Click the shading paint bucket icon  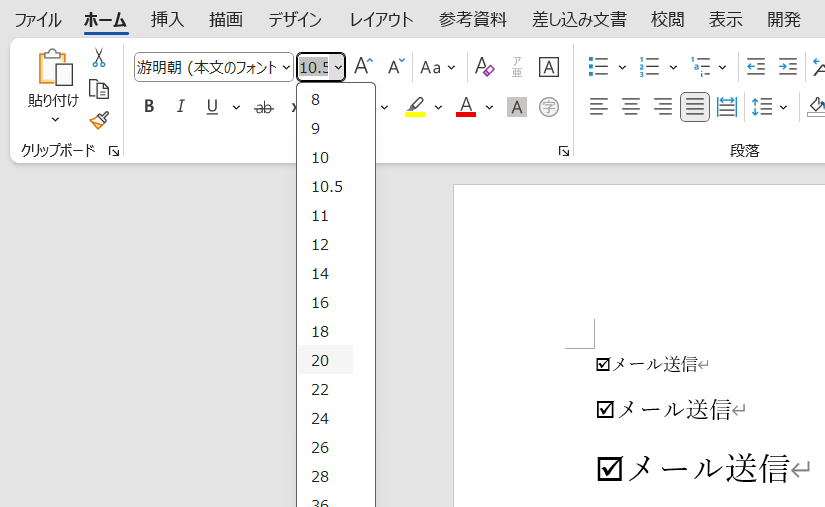pyautogui.click(x=817, y=107)
